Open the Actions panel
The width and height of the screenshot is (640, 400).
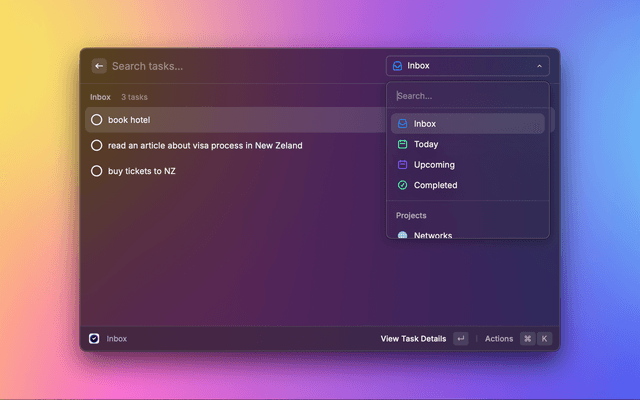coord(499,339)
